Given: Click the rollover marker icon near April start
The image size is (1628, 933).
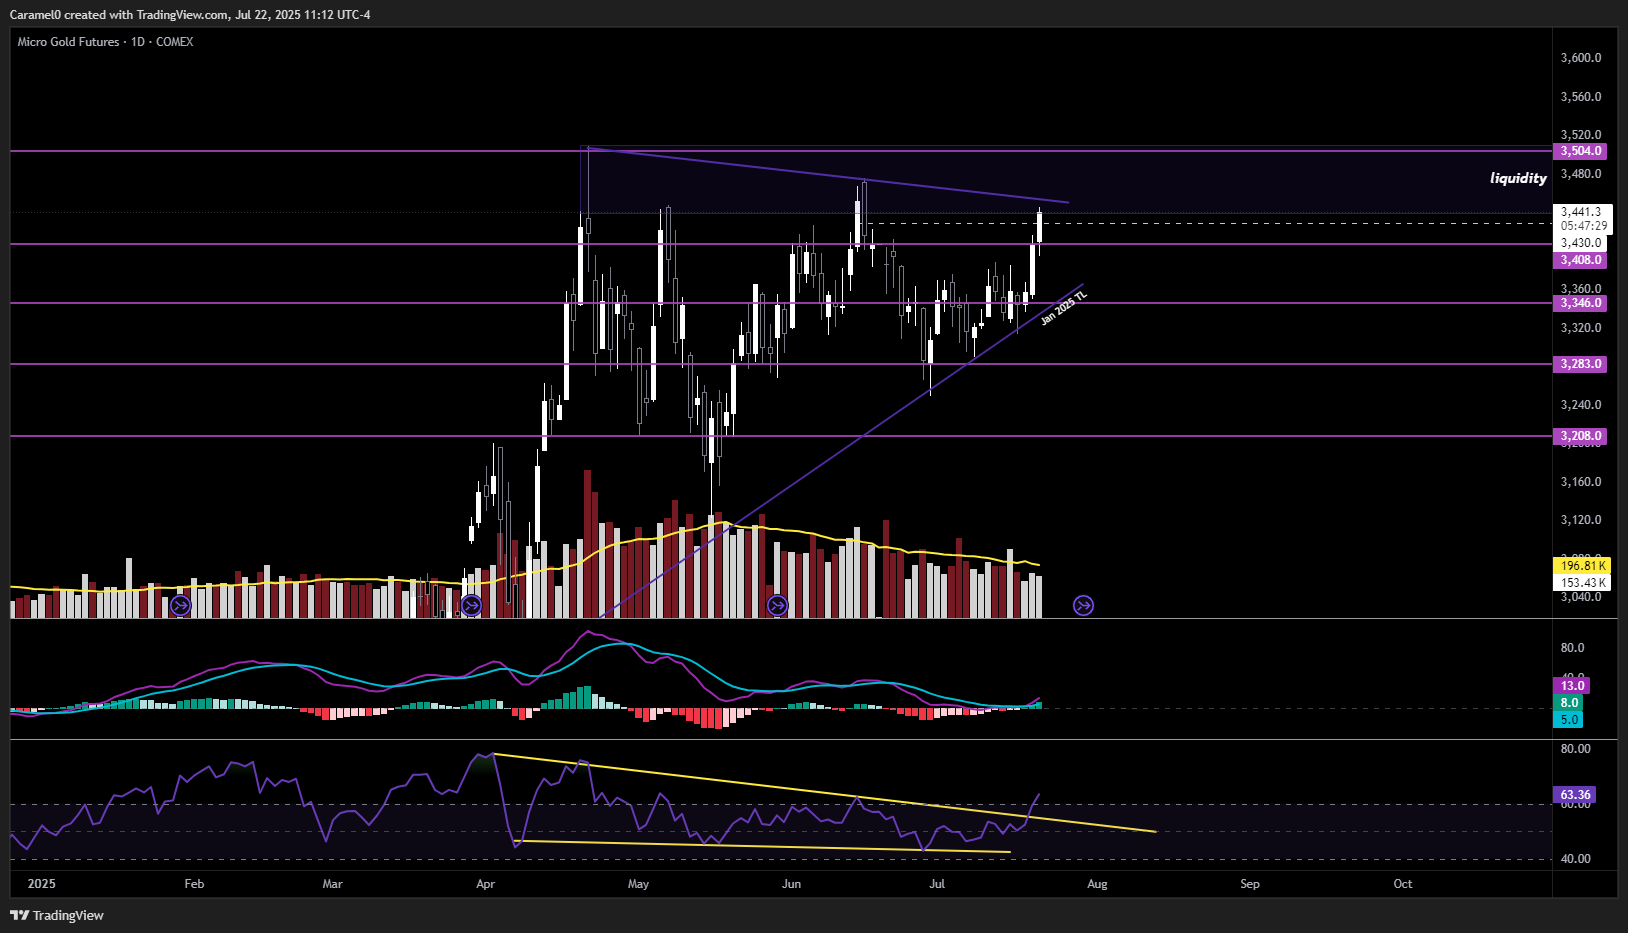Looking at the screenshot, I should click(472, 605).
